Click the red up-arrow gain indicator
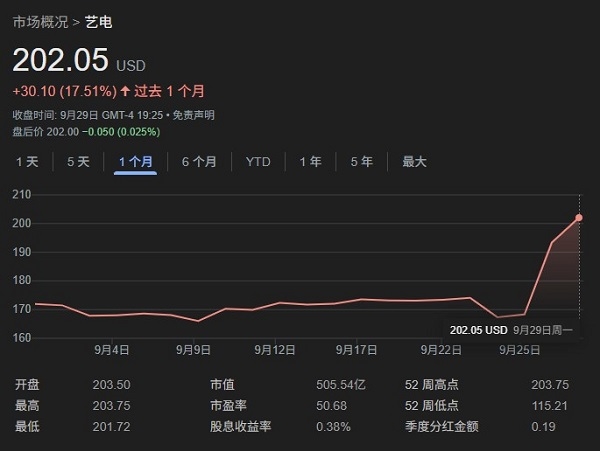 tap(125, 92)
